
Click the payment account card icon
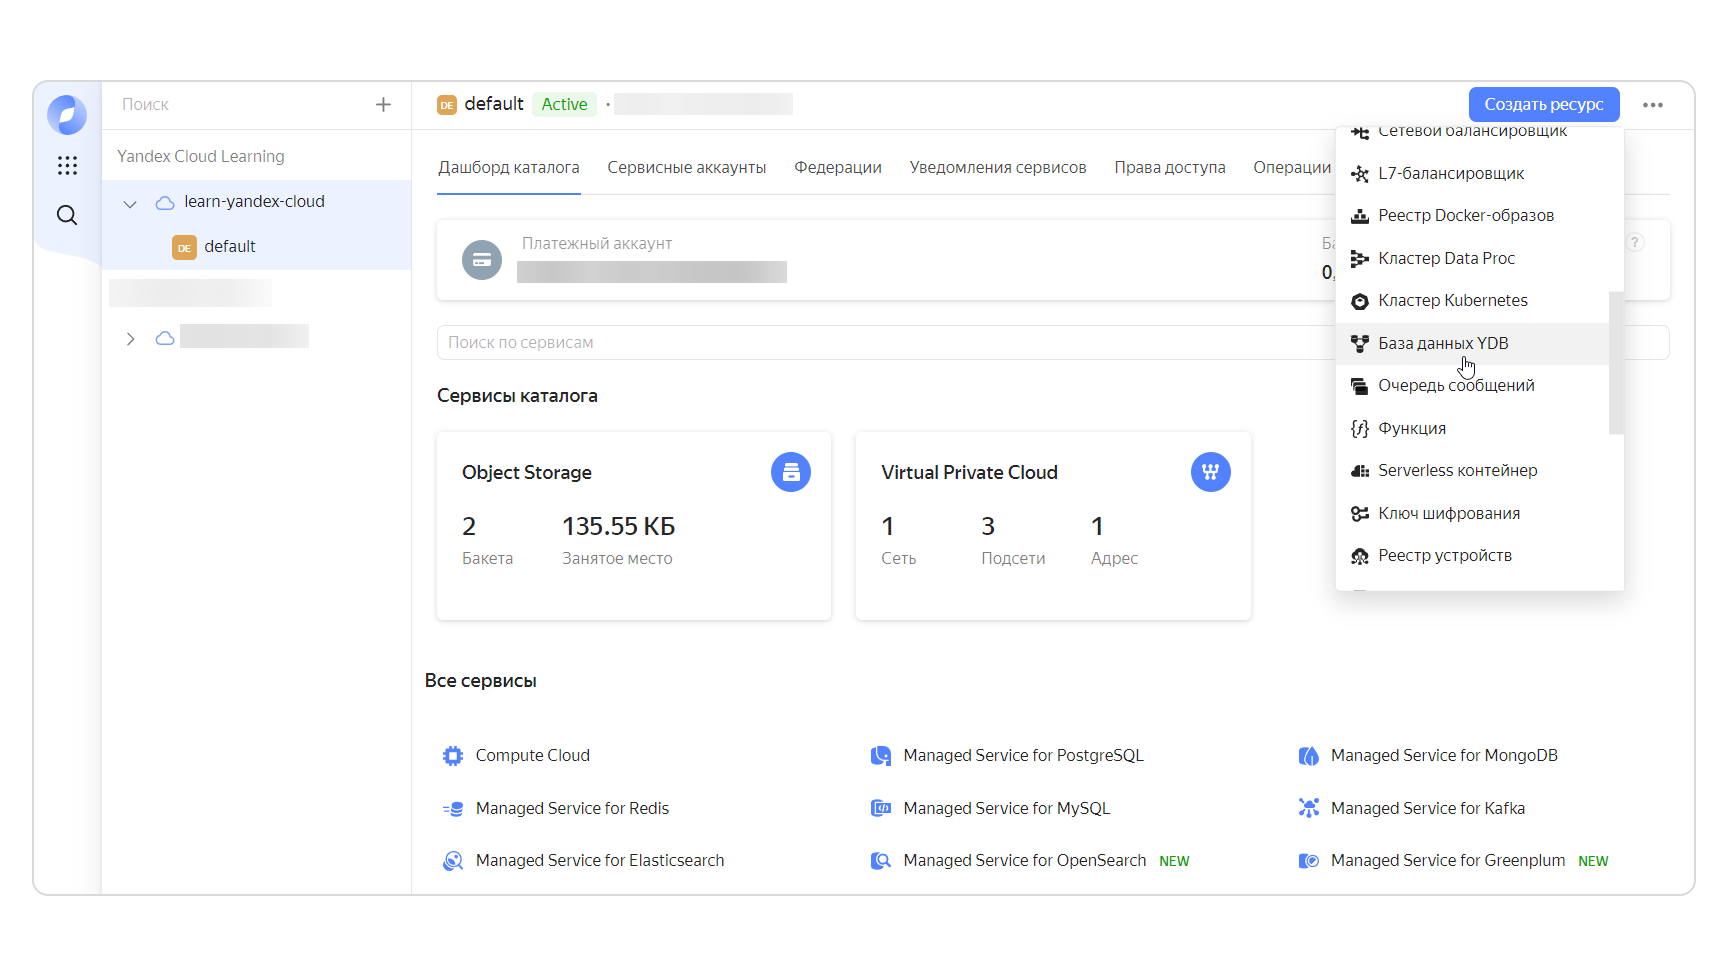pos(482,260)
